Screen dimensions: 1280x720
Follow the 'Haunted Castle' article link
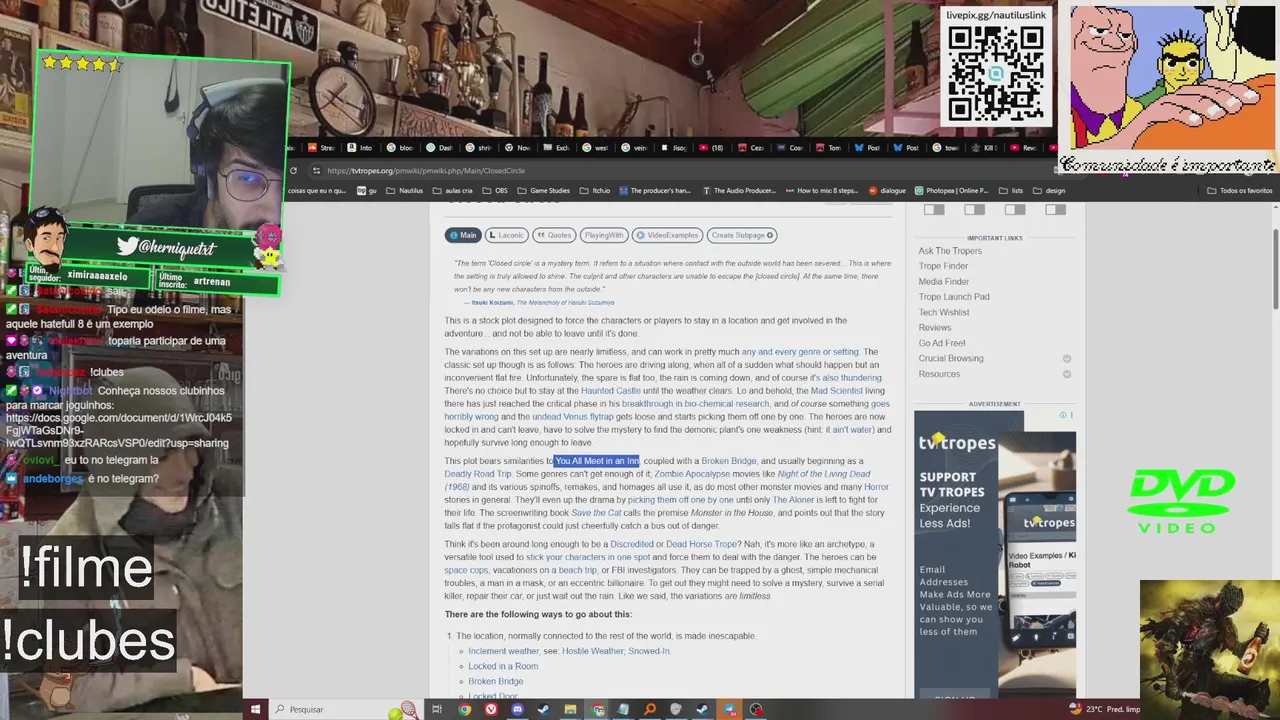pyautogui.click(x=610, y=391)
